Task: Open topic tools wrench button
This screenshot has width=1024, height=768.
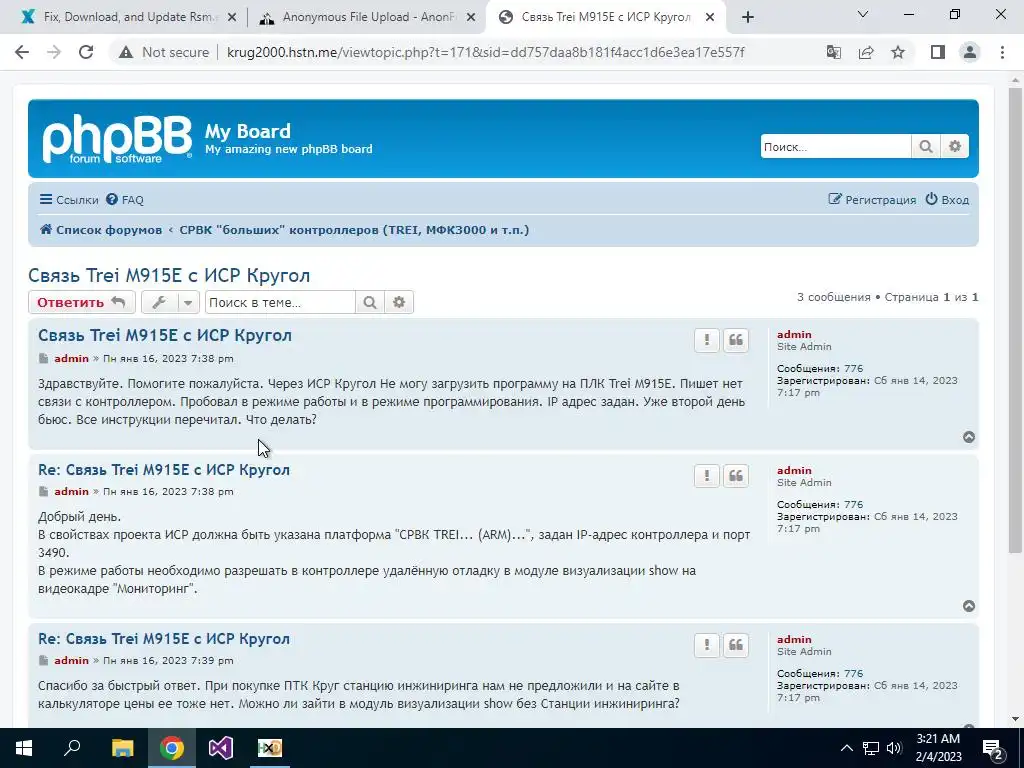Action: coord(159,302)
